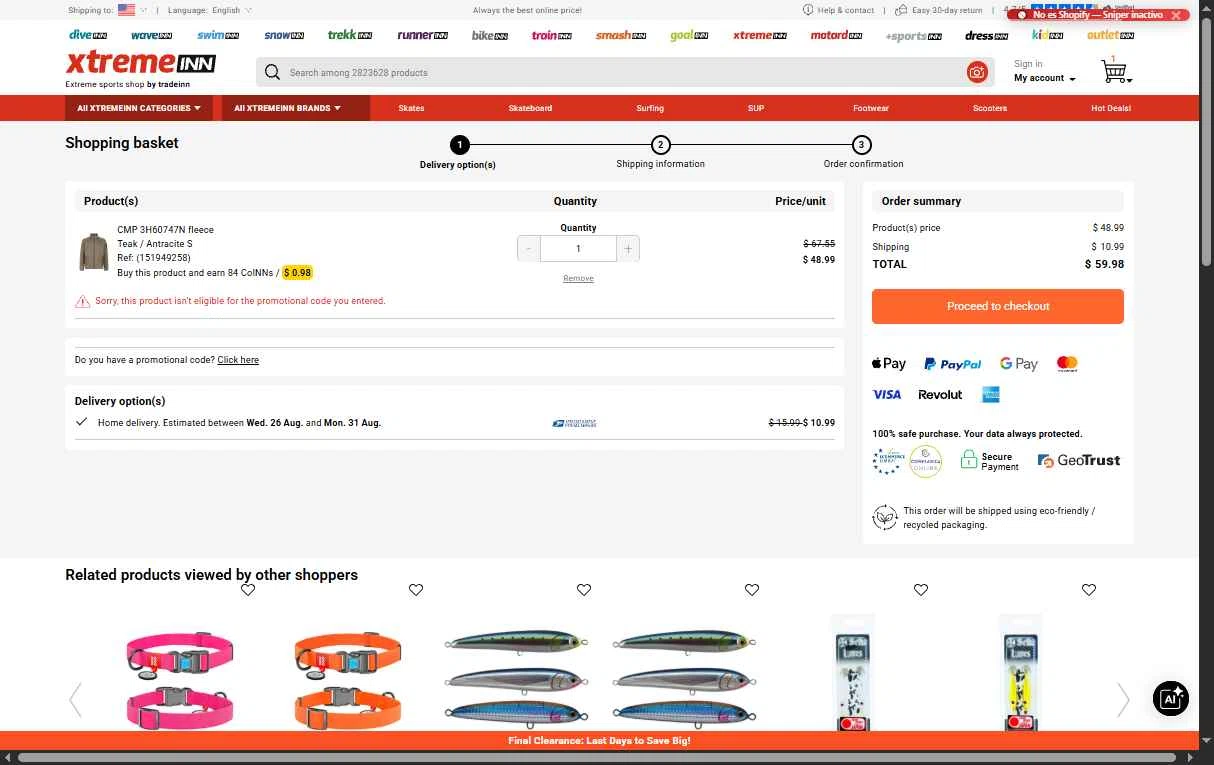Viewport: 1214px width, 765px height.
Task: Click the product search field
Action: pyautogui.click(x=625, y=72)
